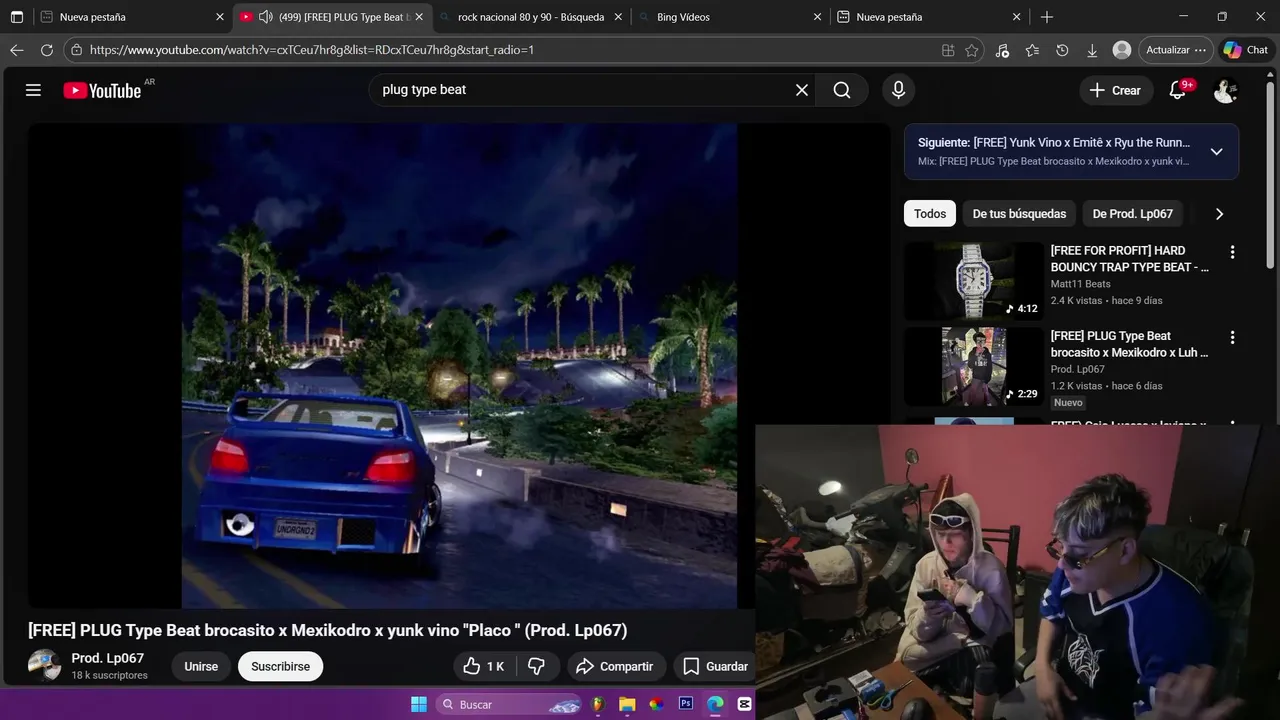Image resolution: width=1280 pixels, height=720 pixels.
Task: Click the main video player
Action: tap(459, 365)
